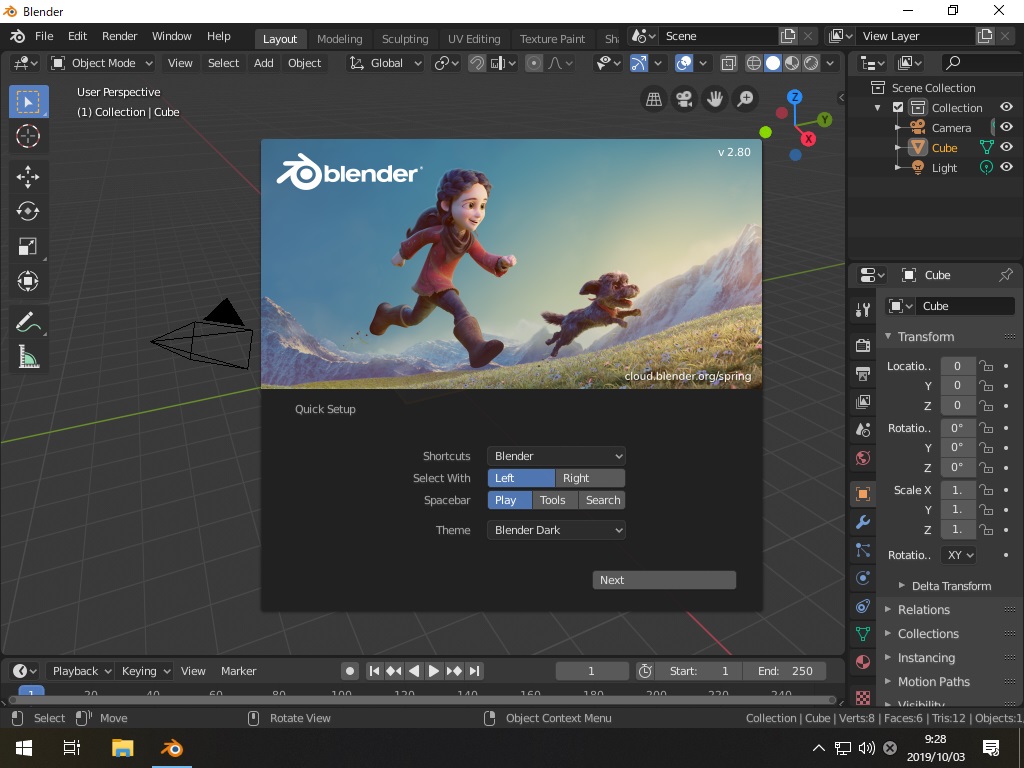The height and width of the screenshot is (768, 1024).
Task: Jump to the last frame
Action: coord(475,671)
